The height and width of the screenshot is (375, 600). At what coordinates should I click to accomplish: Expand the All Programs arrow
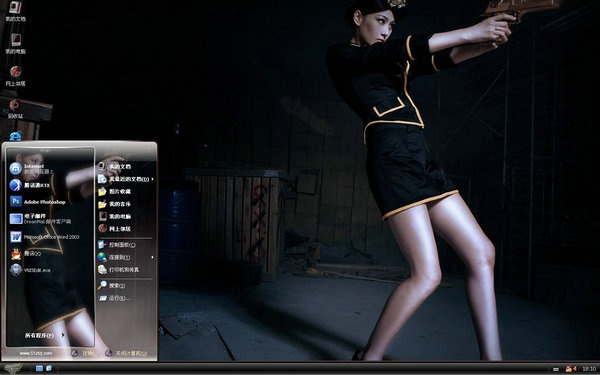[x=63, y=335]
